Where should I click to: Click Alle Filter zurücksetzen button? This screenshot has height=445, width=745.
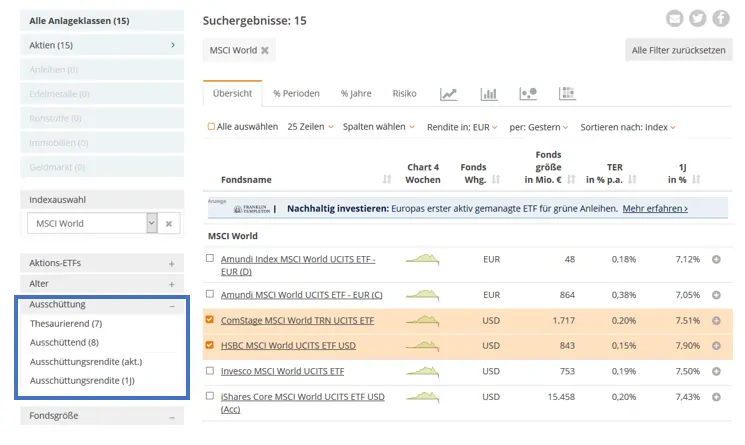tap(678, 50)
